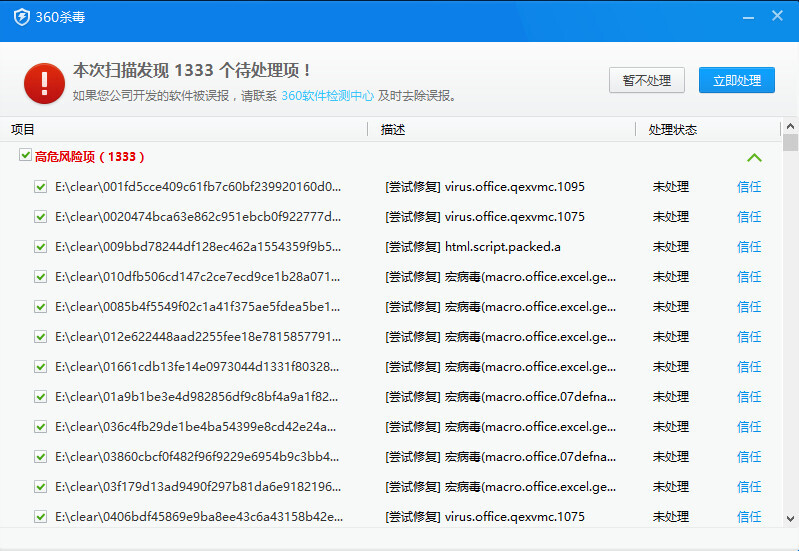The image size is (799, 551).
Task: Click the red warning exclamation icon
Action: pyautogui.click(x=44, y=83)
